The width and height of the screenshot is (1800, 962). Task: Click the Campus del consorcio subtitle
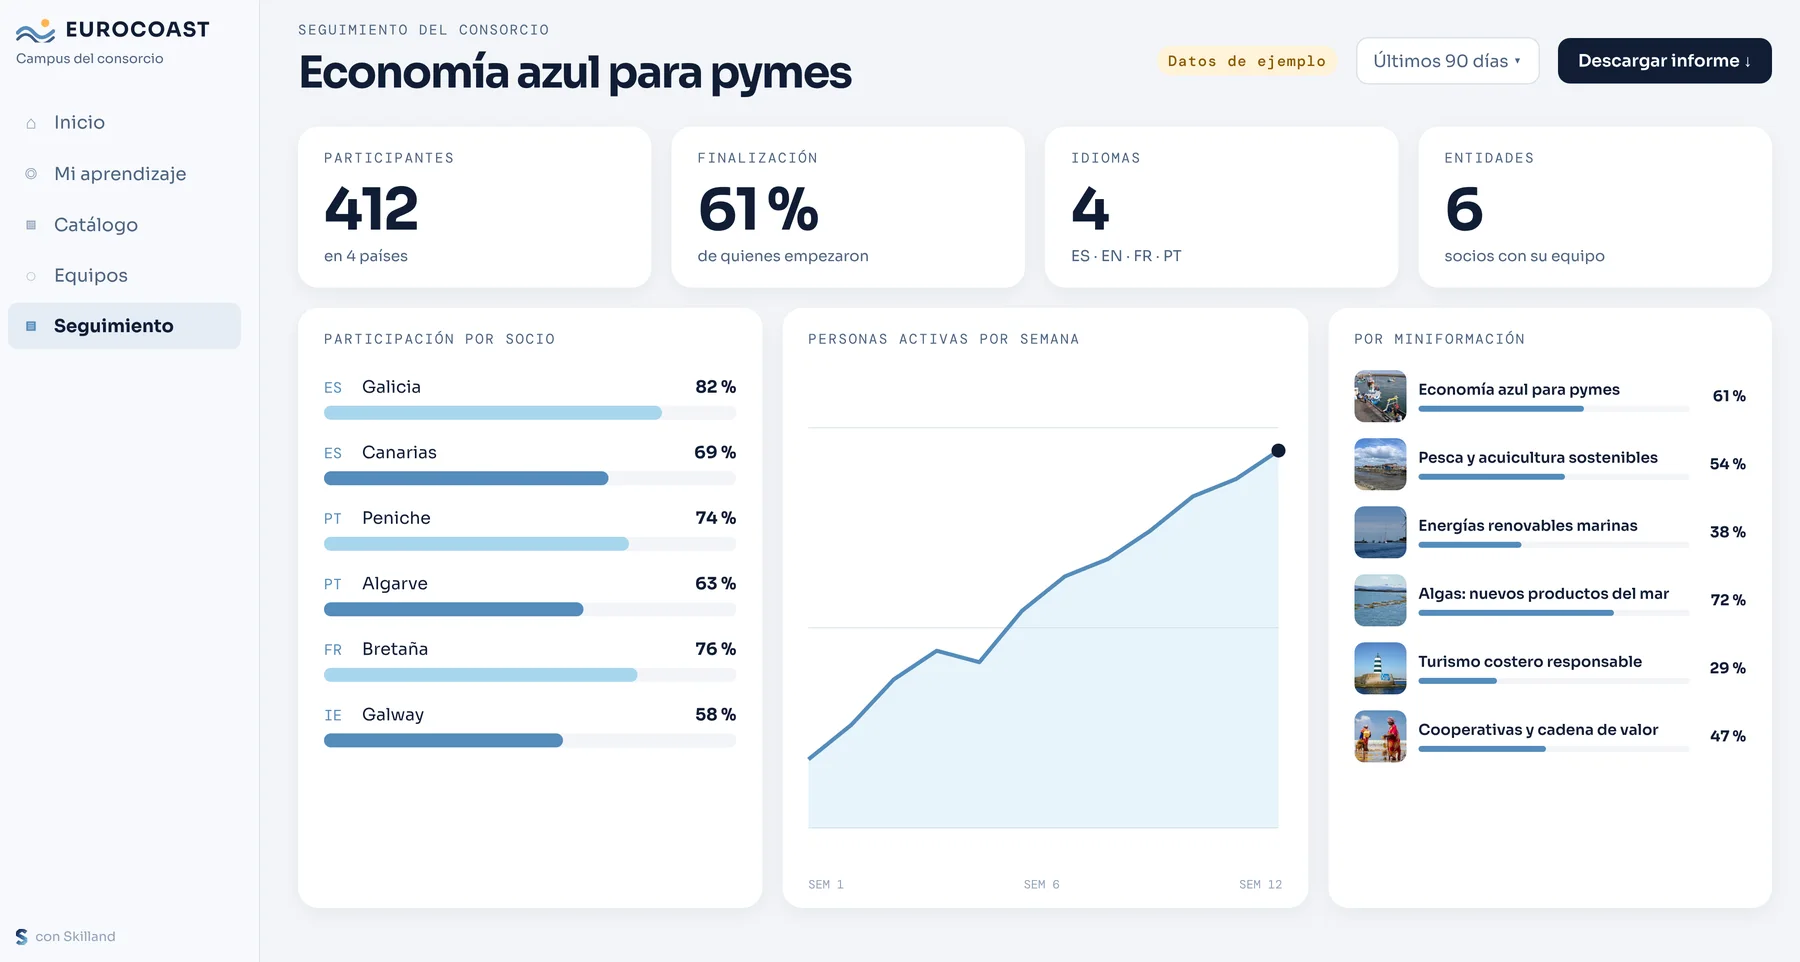pos(89,59)
